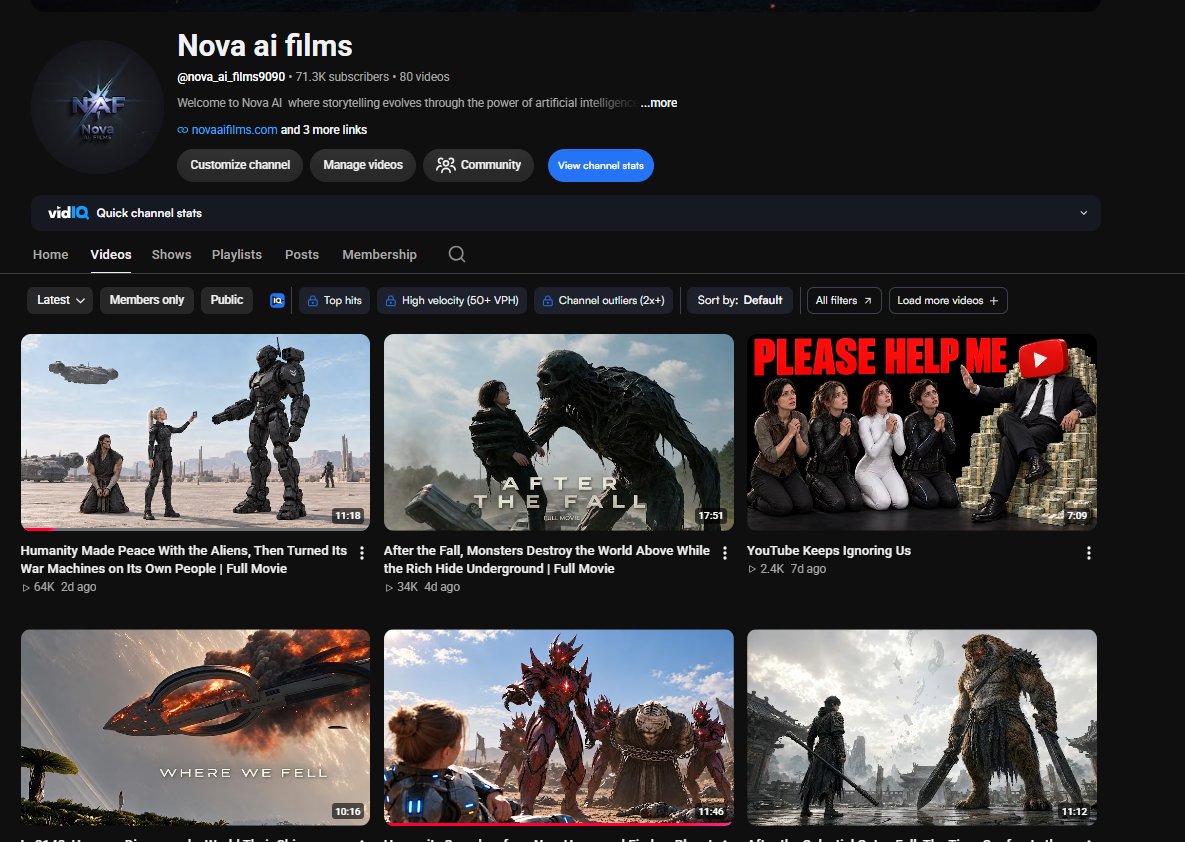Expand the Quick channel stats panel chevron
Screen dimensions: 1185x842
point(1084,213)
